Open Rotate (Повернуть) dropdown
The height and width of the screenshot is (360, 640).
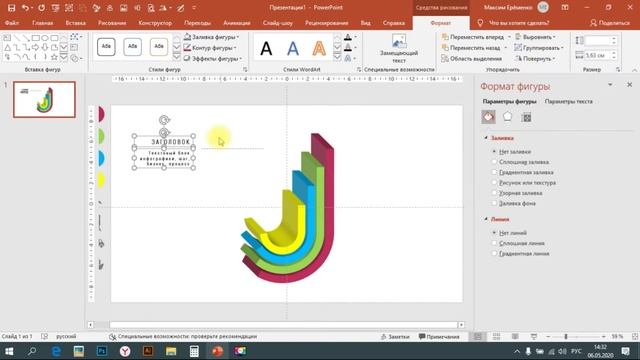click(x=535, y=58)
